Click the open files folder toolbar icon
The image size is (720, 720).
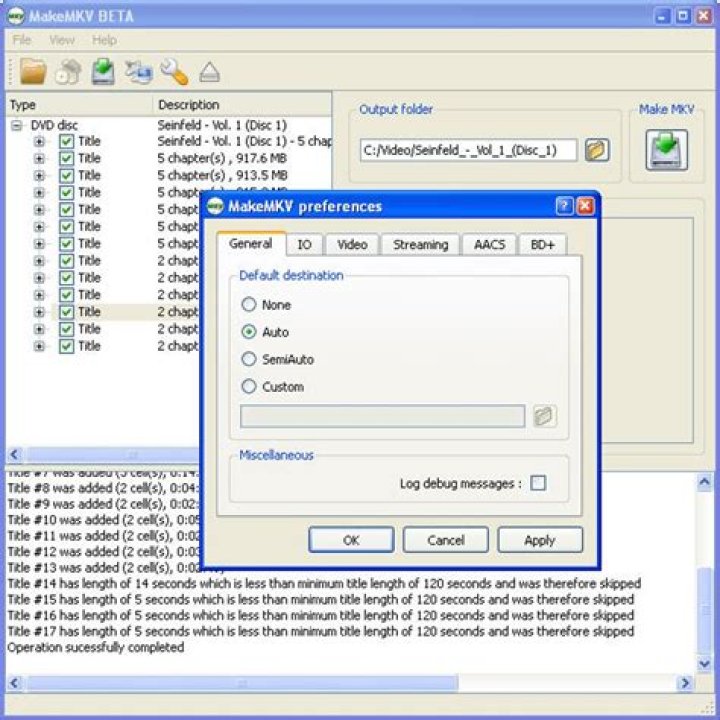33,72
